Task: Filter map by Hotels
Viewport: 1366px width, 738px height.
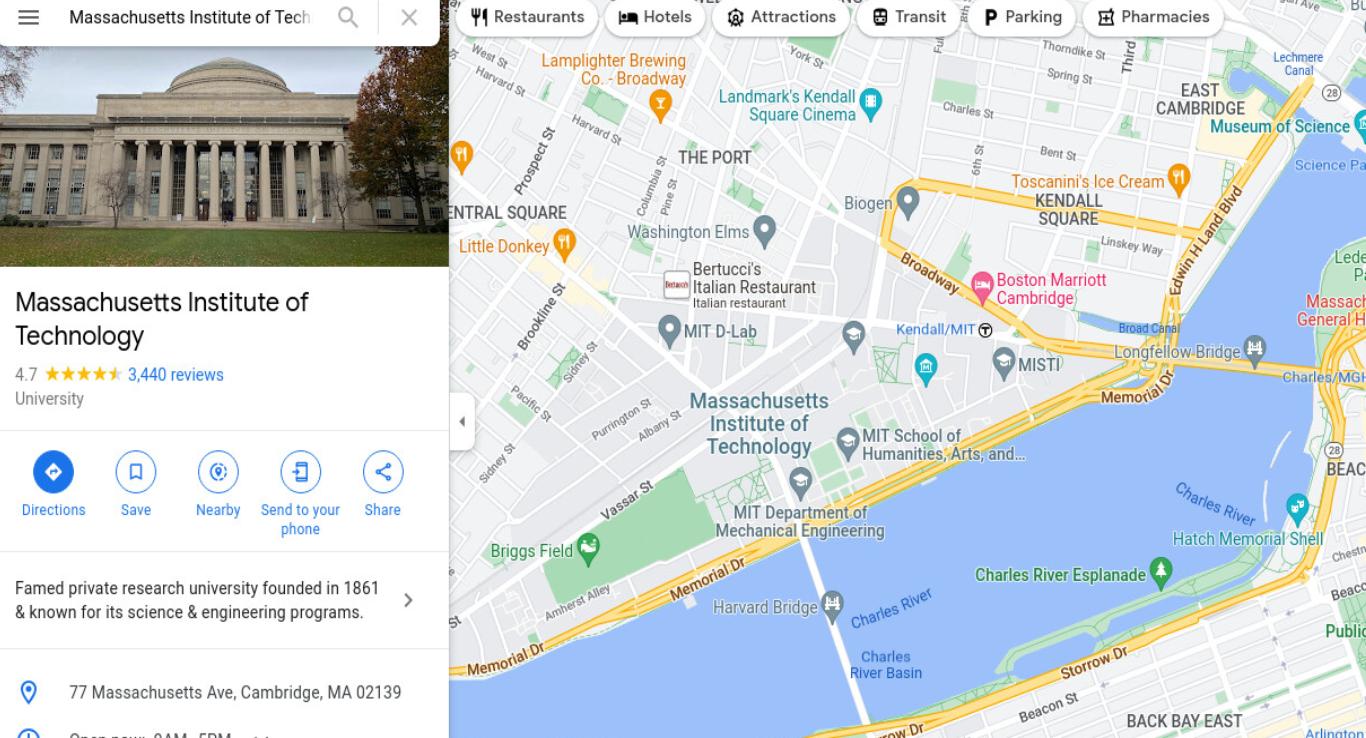Action: click(x=655, y=17)
